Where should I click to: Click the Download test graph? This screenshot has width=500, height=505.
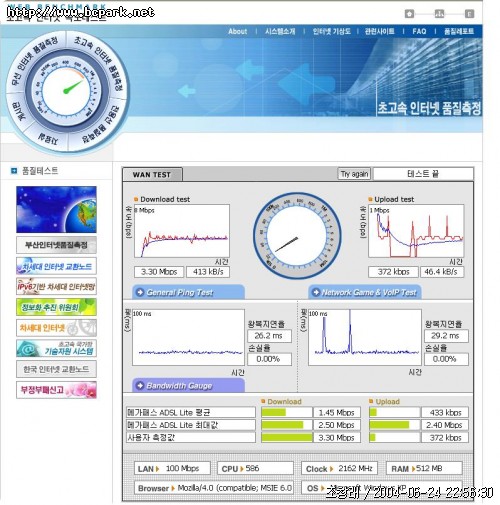(x=182, y=231)
